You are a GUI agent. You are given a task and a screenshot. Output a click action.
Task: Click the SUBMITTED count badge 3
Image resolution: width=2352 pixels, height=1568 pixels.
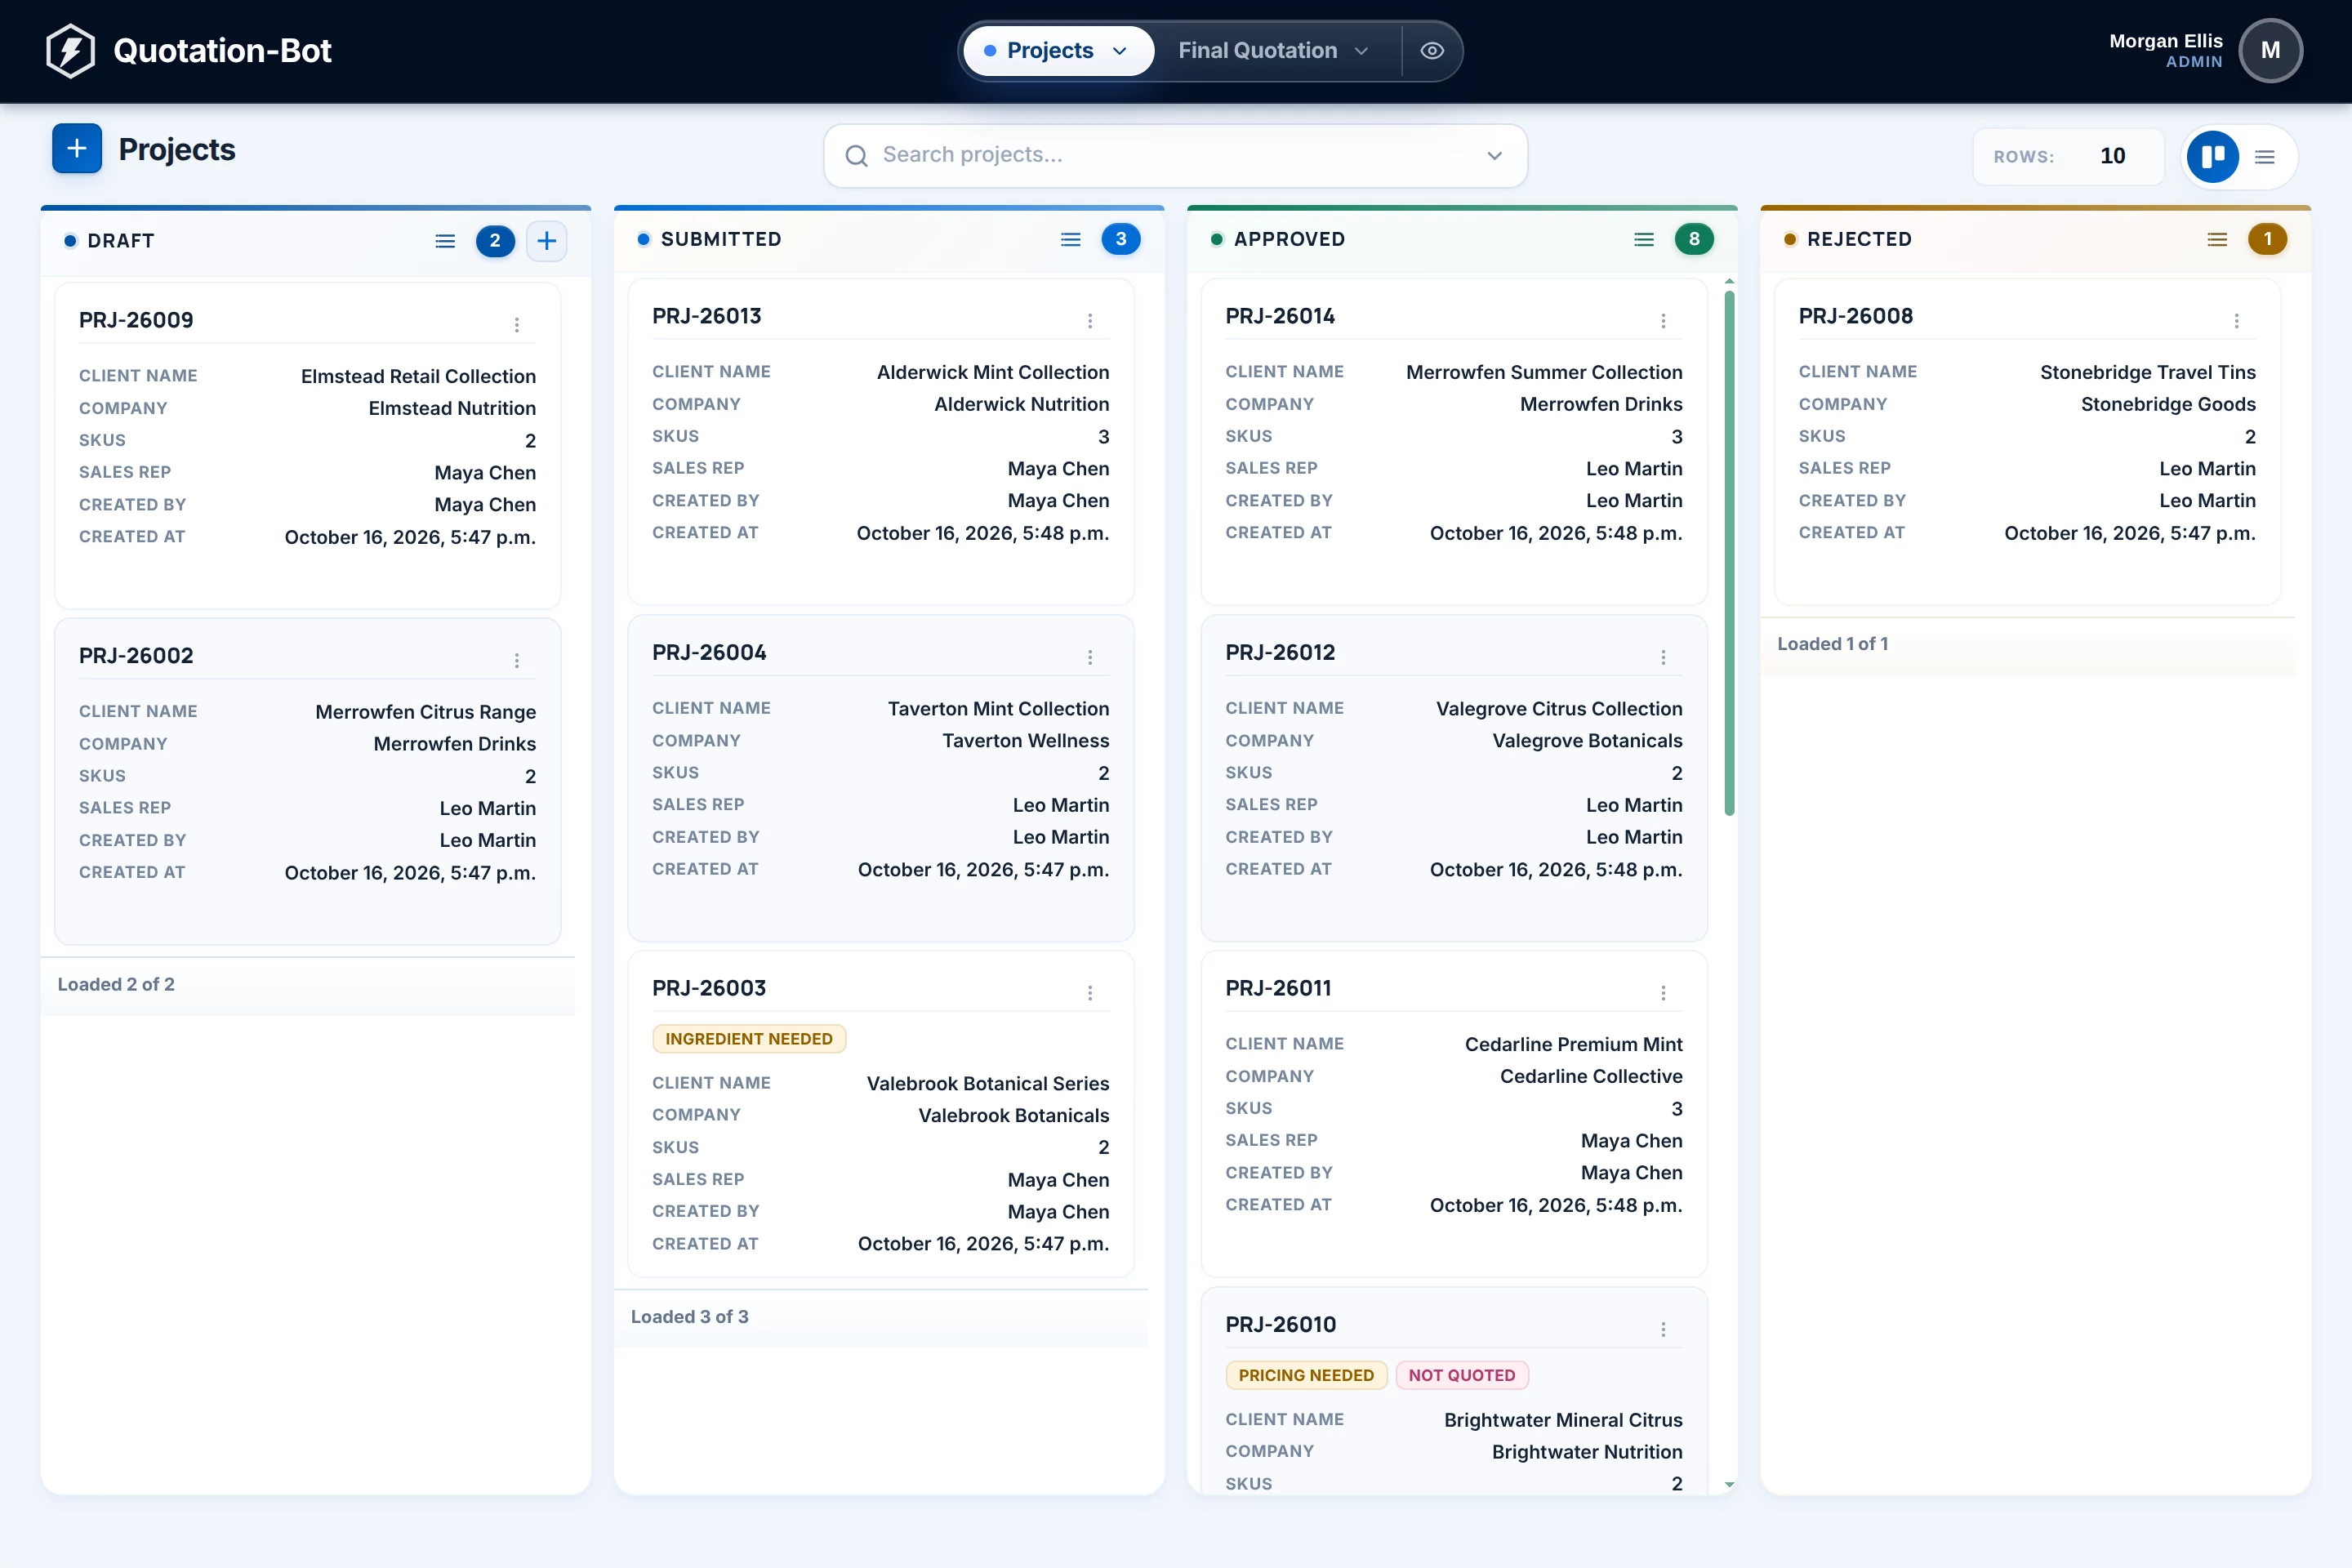click(x=1121, y=239)
